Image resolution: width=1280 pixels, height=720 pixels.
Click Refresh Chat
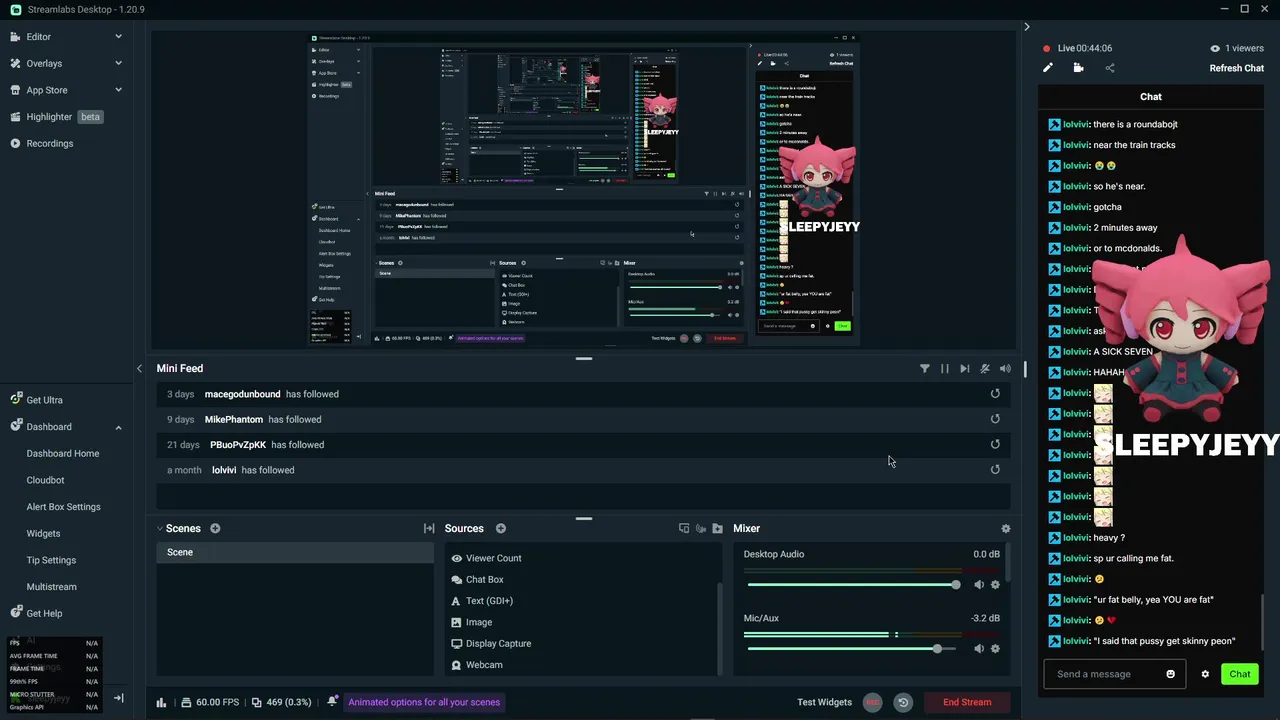click(1237, 68)
